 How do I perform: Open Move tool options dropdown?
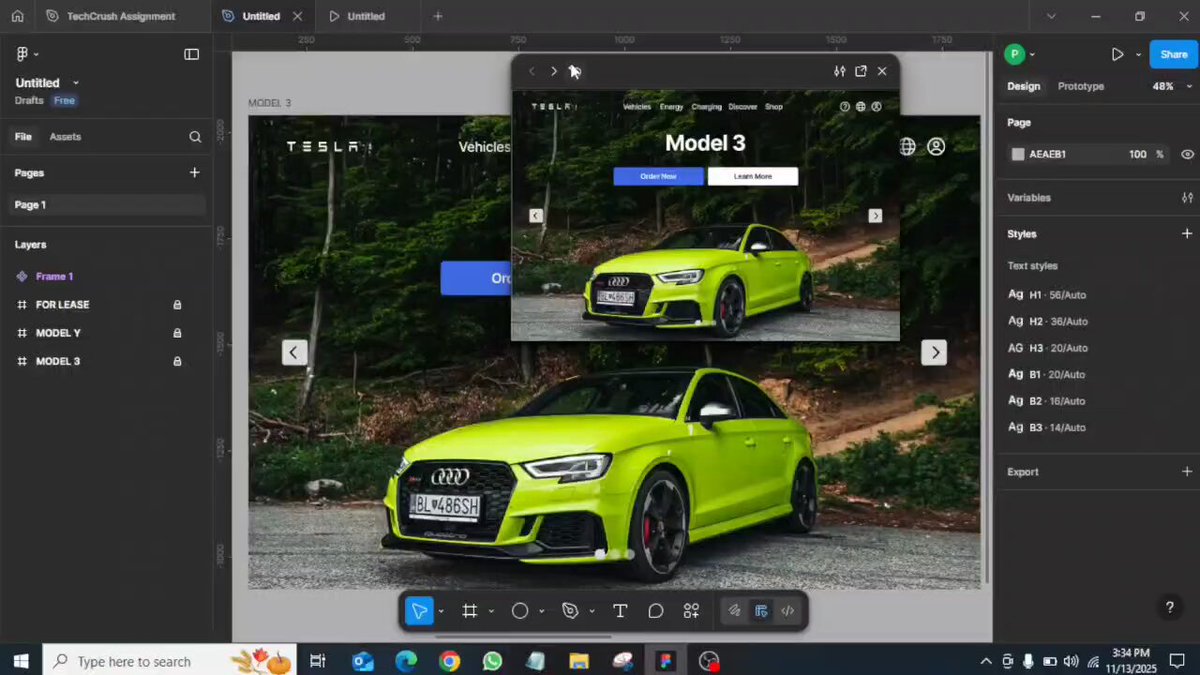(441, 612)
